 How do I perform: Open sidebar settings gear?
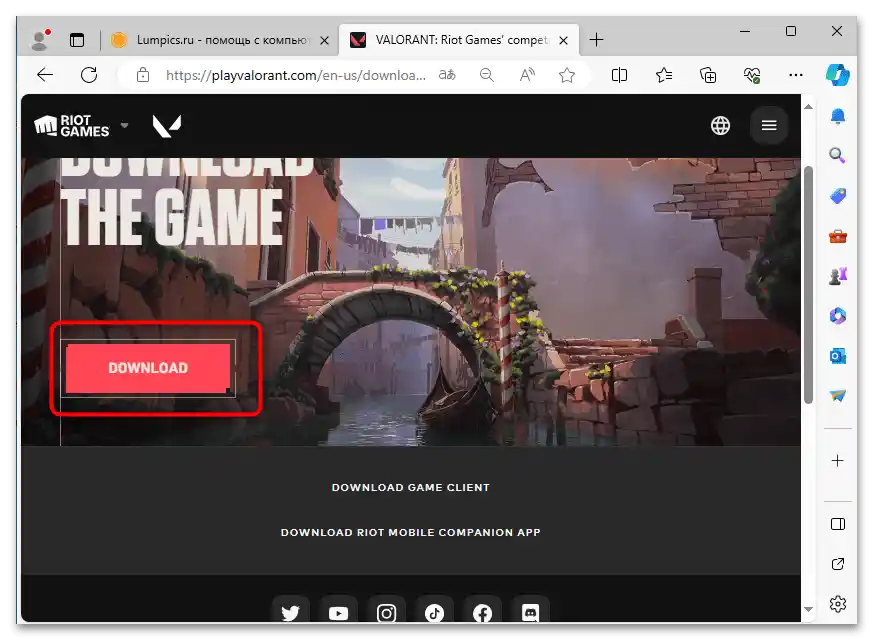tap(837, 604)
